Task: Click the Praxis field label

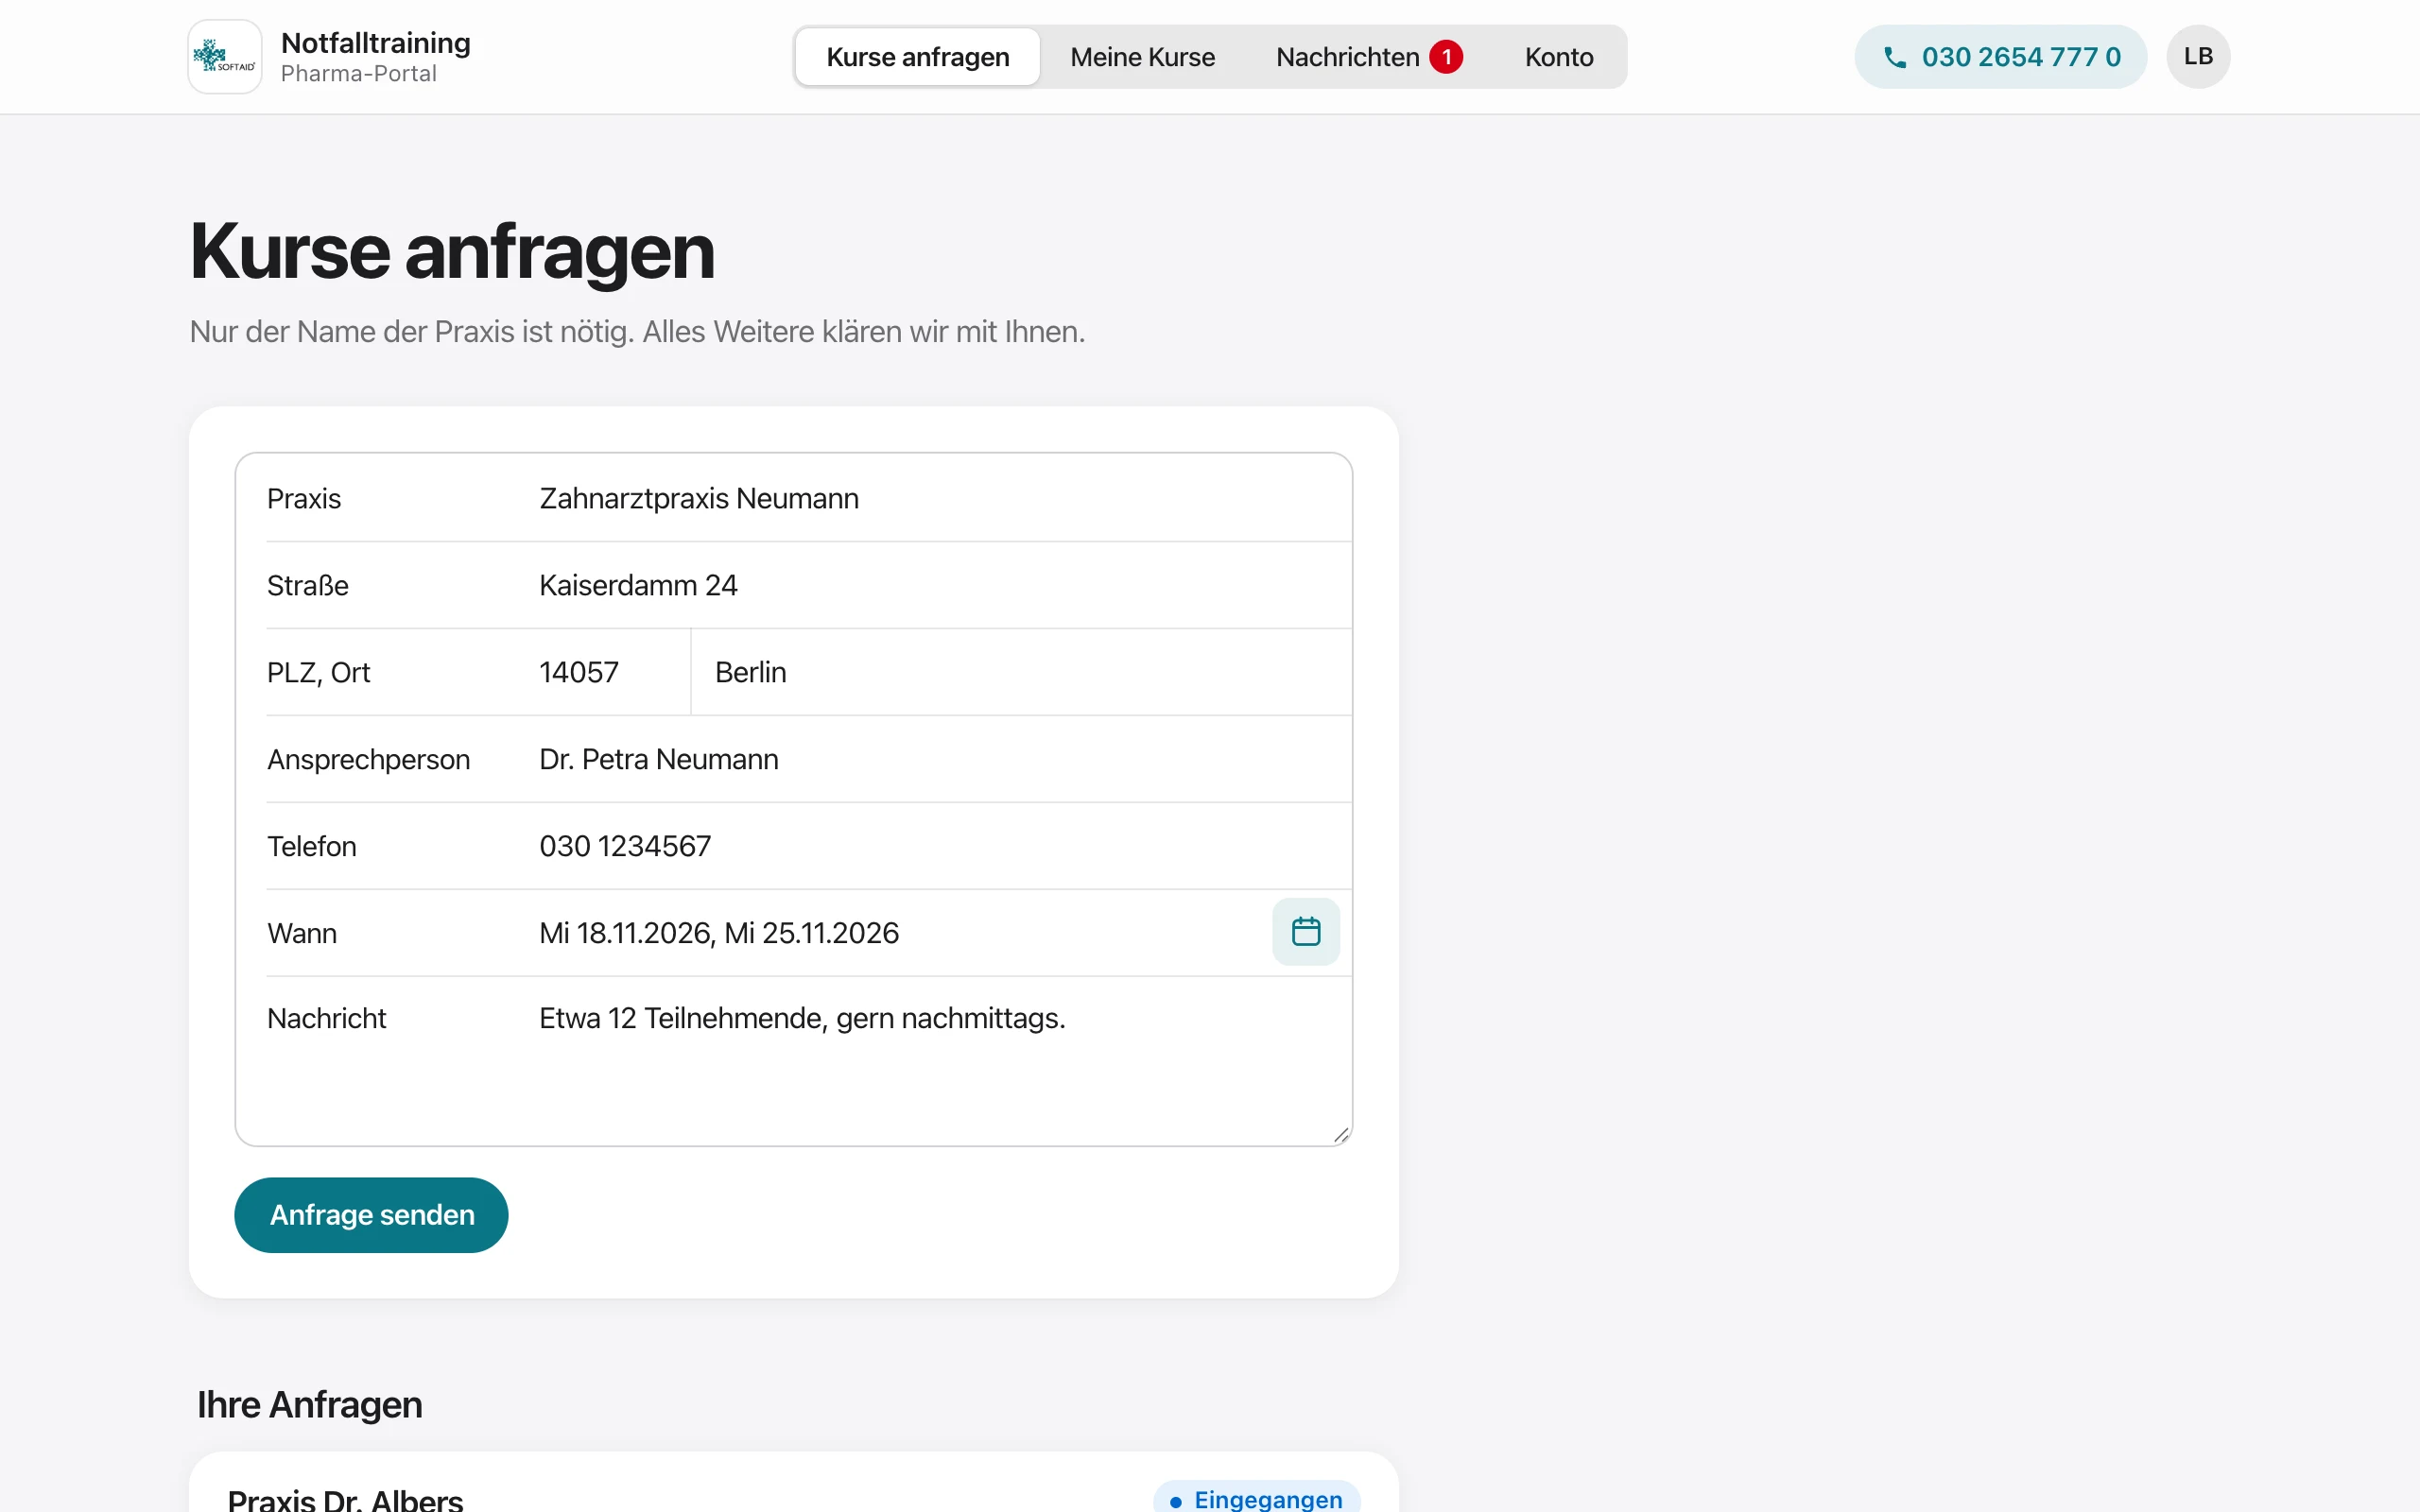Action: (x=304, y=498)
